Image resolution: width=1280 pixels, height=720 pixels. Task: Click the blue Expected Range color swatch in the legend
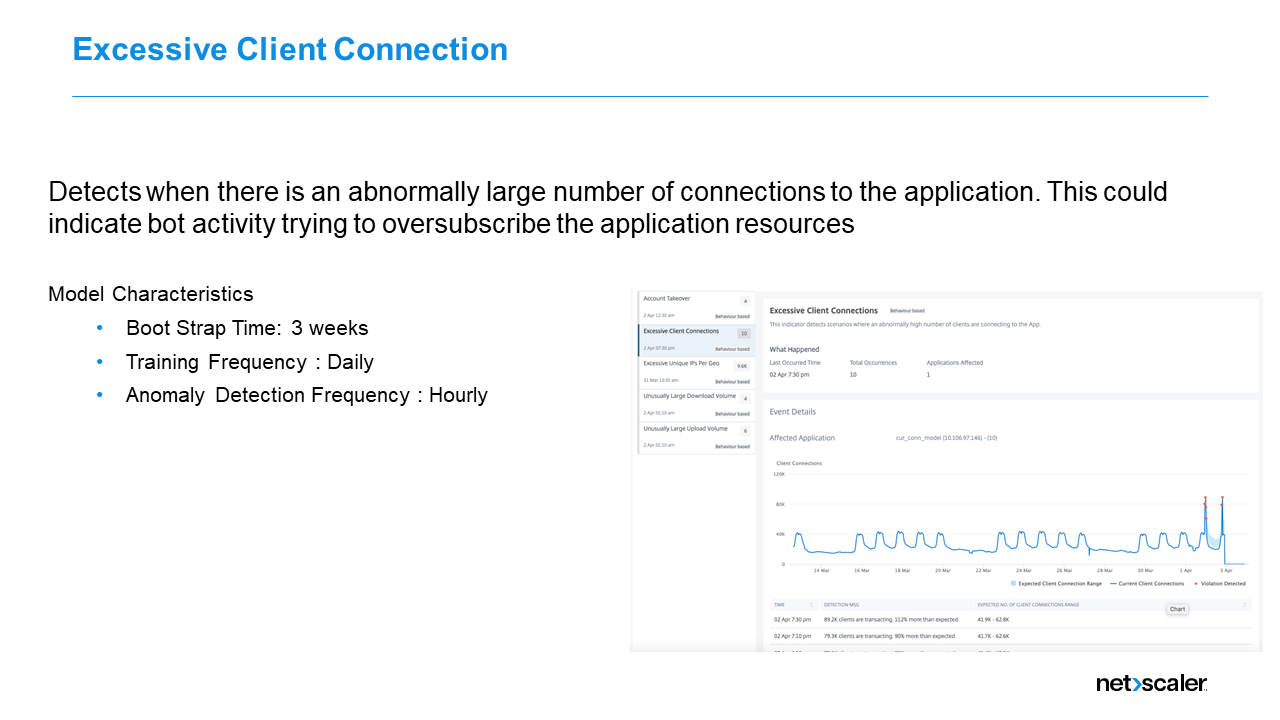pos(1013,584)
